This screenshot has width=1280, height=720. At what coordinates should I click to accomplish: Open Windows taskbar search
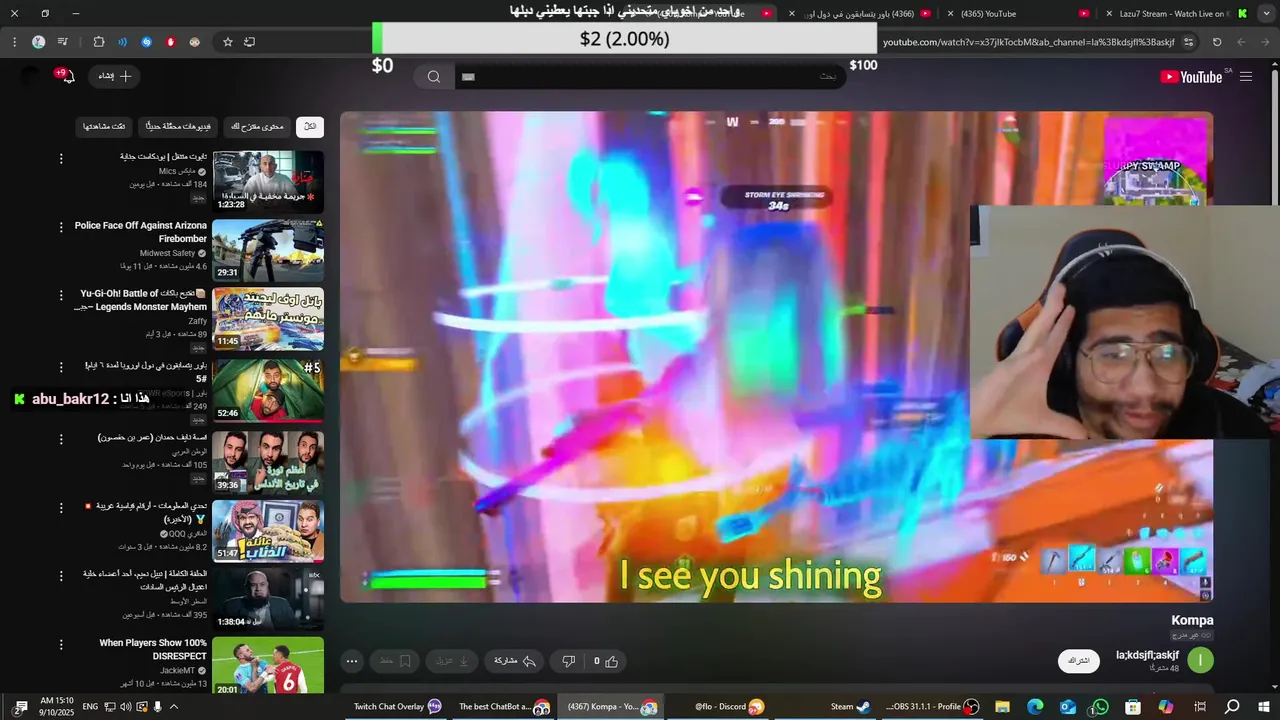(1233, 707)
